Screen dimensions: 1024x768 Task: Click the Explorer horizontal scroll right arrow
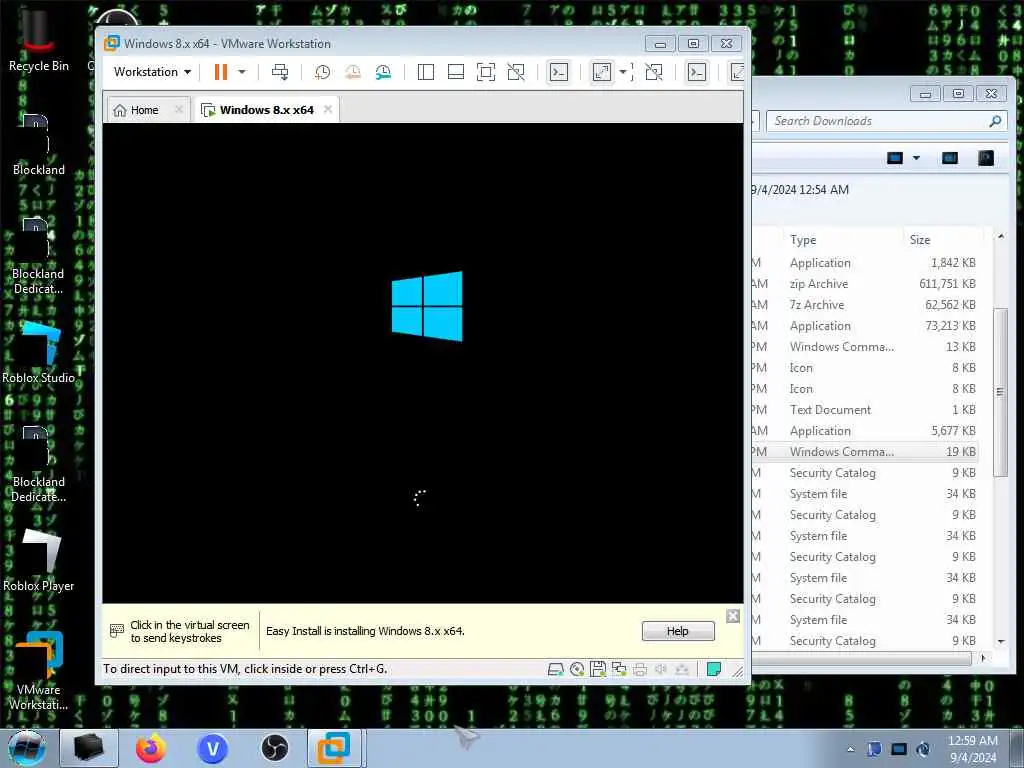point(983,658)
